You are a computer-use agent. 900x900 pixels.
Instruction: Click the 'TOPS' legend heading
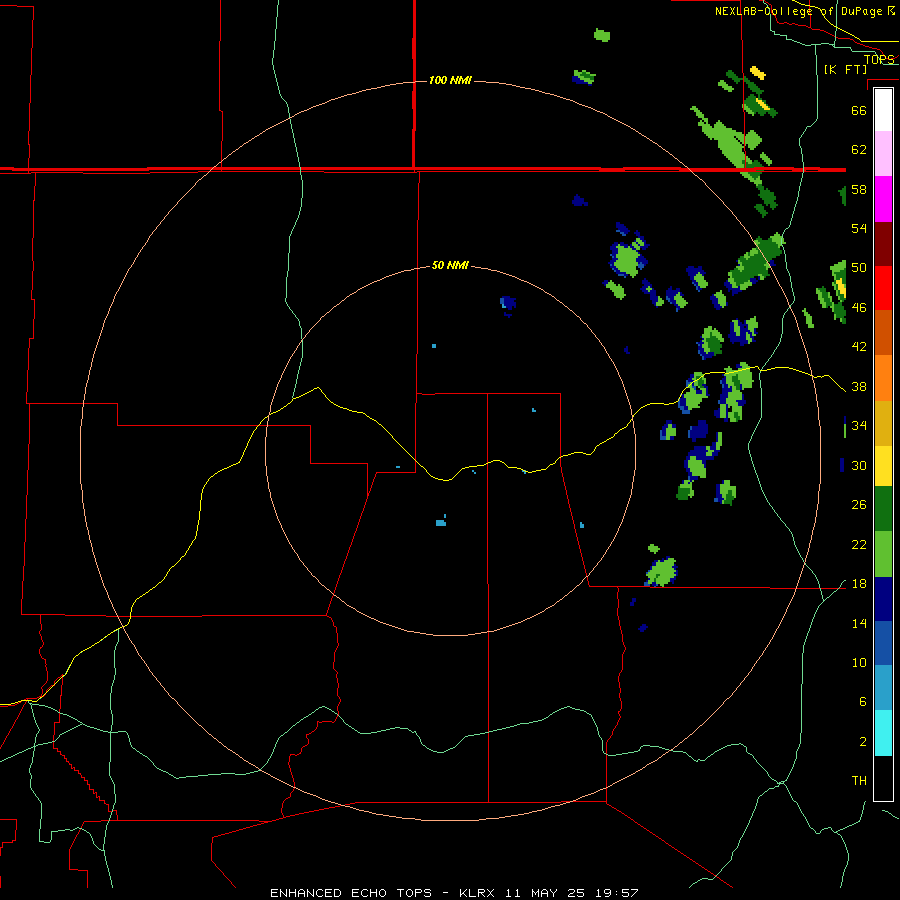879,59
